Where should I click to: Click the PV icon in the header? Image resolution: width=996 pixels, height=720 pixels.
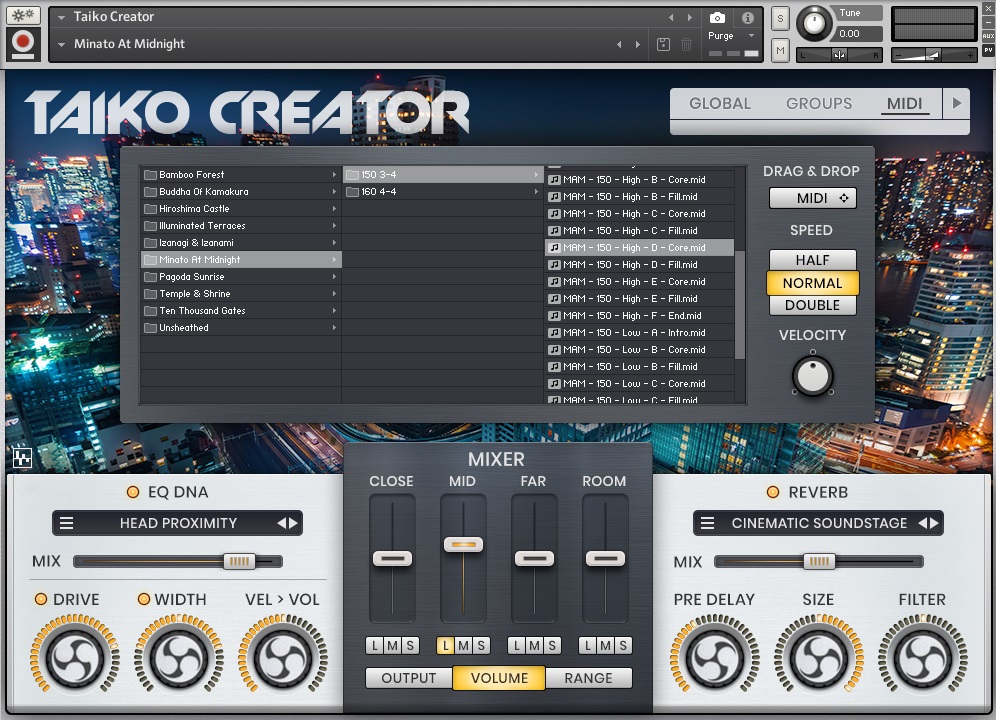coord(988,50)
